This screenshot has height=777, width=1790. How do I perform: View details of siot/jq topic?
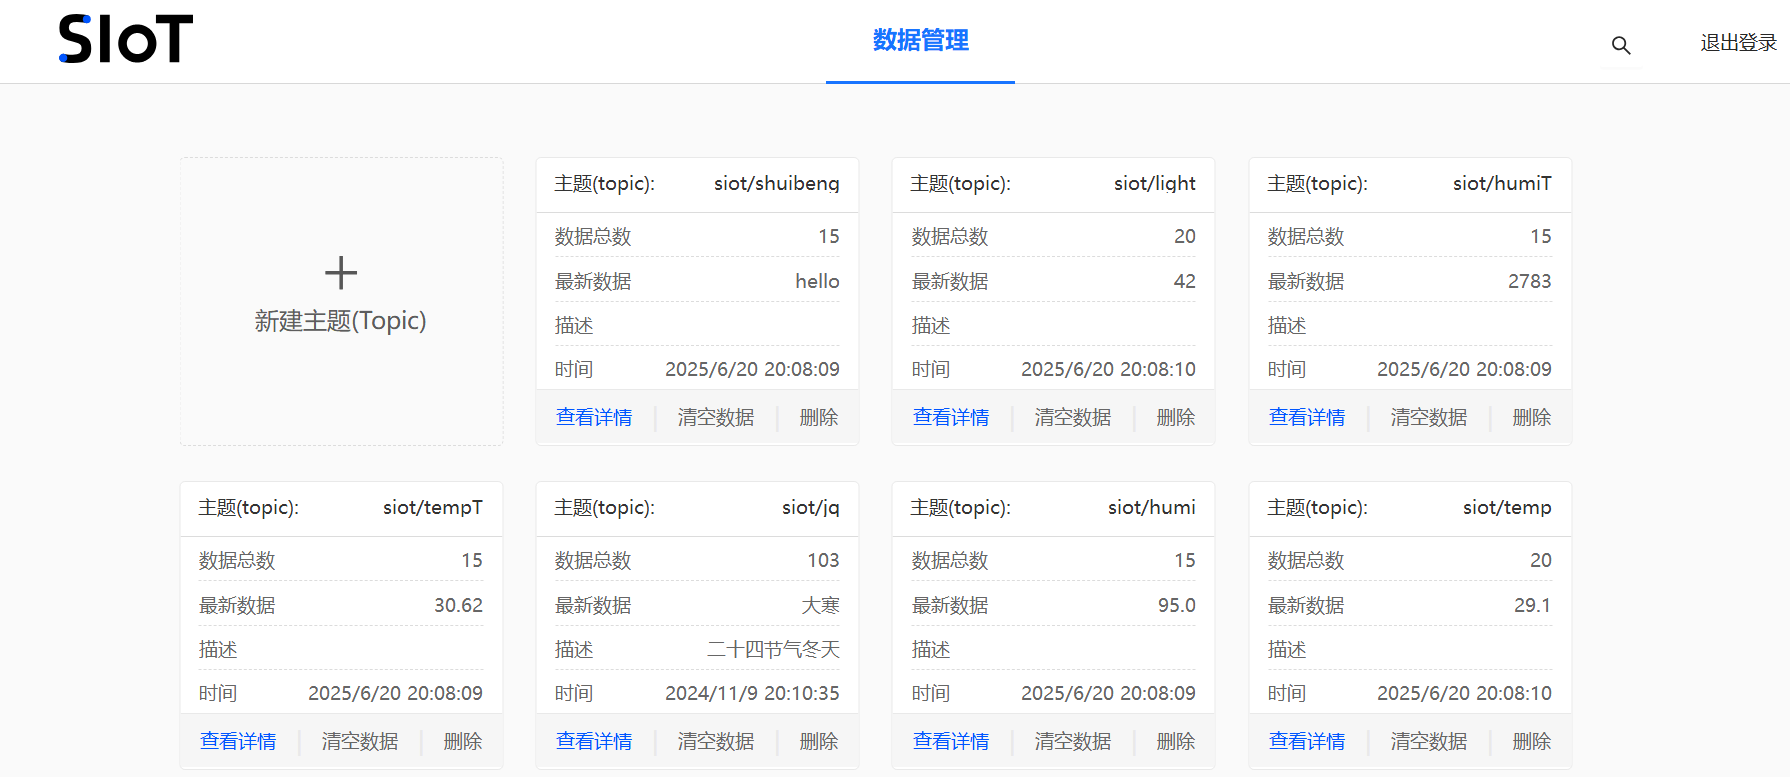pyautogui.click(x=594, y=741)
